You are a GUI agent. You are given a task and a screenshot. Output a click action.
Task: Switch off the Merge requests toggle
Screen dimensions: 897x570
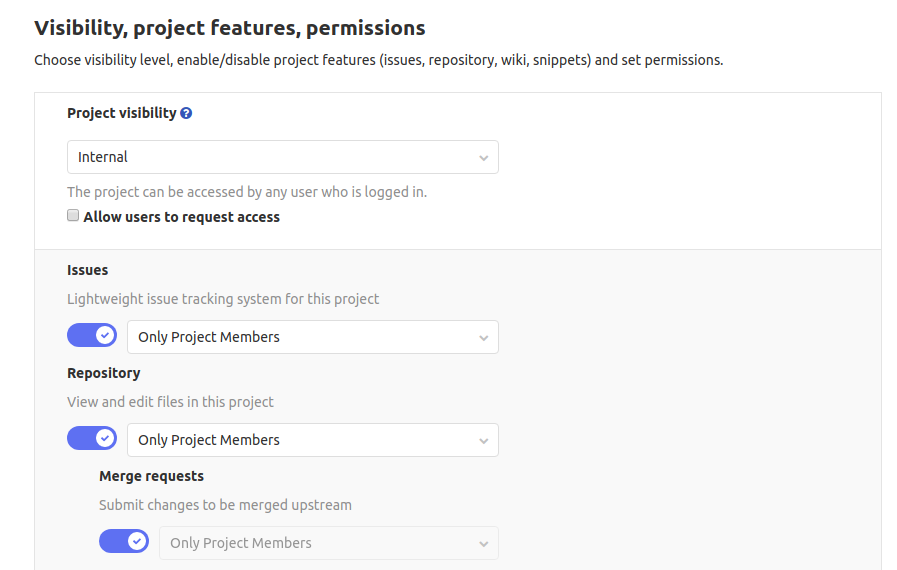click(124, 542)
